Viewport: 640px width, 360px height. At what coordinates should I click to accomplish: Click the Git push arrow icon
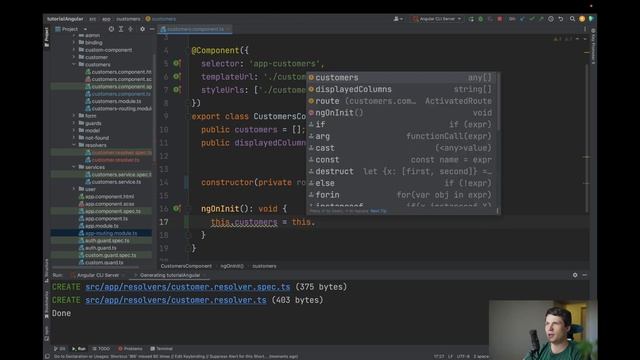coord(541,19)
